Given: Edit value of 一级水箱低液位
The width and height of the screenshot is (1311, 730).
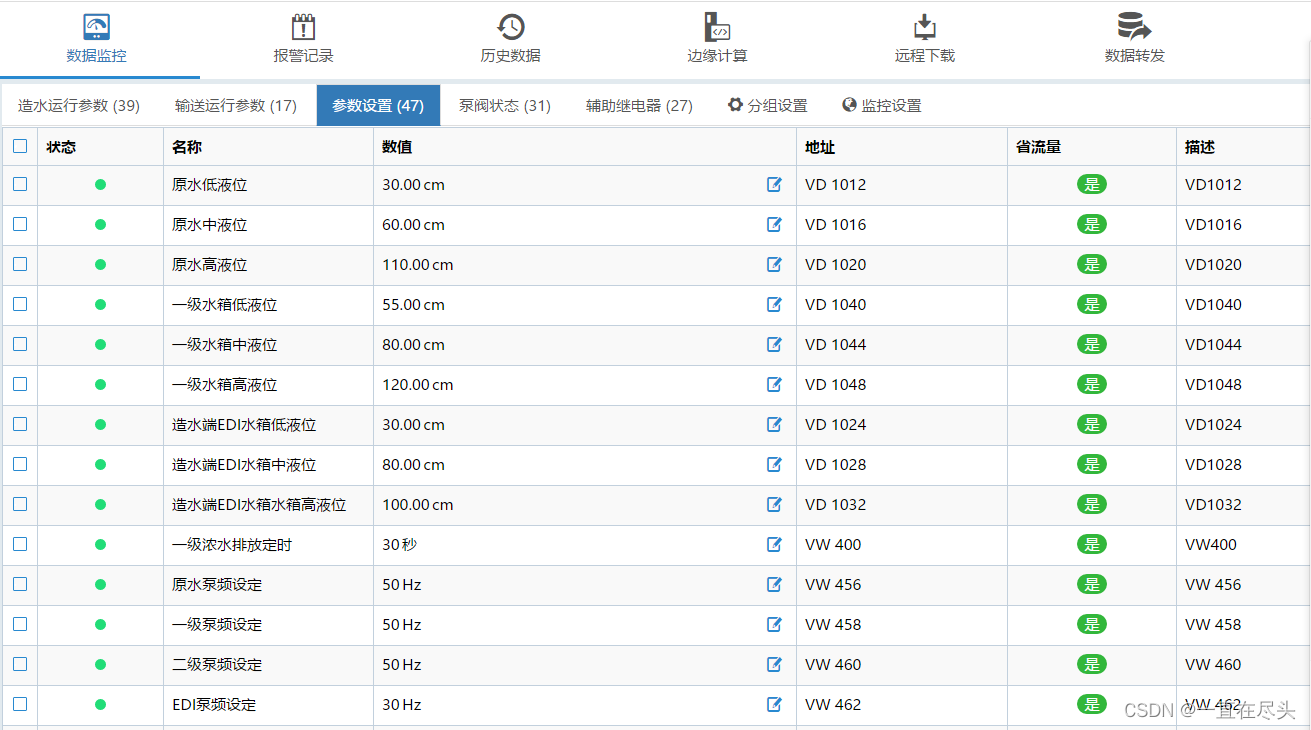Looking at the screenshot, I should (774, 304).
